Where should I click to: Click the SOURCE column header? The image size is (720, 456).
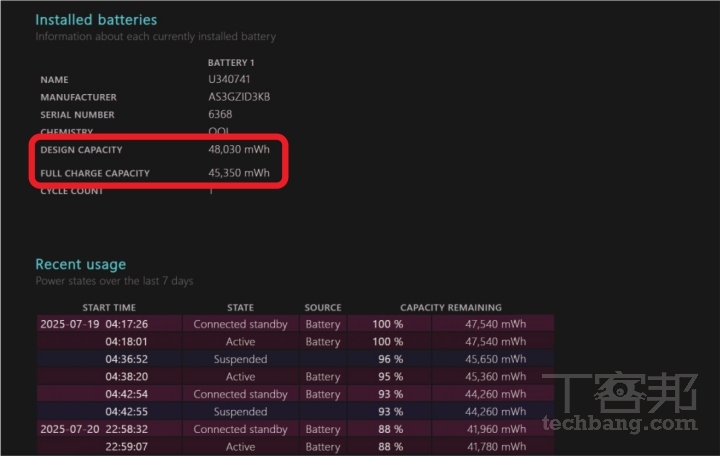323,308
